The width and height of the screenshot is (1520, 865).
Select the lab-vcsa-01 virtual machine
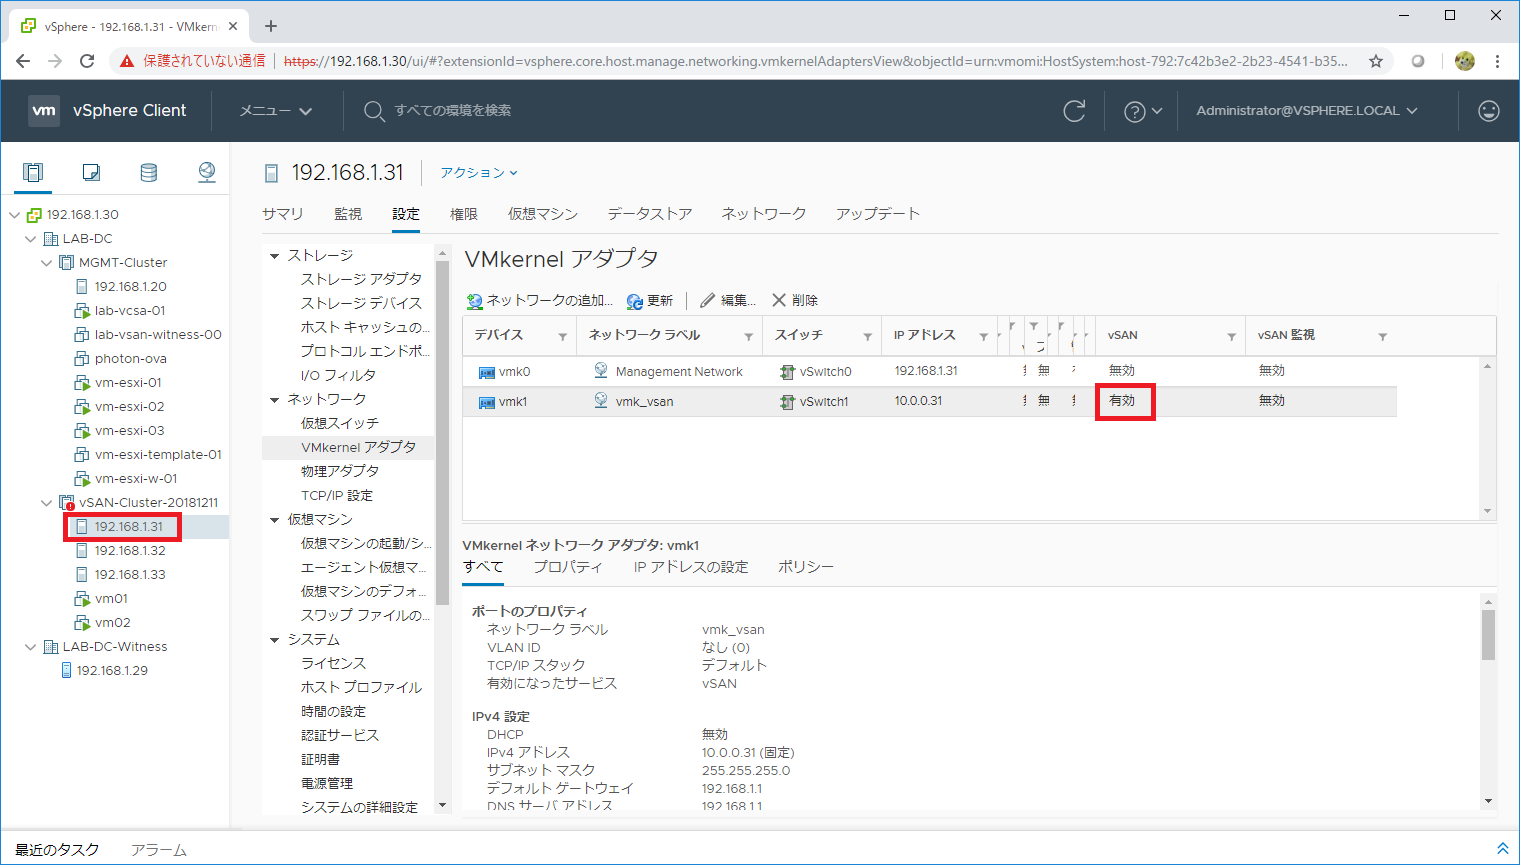click(x=130, y=311)
